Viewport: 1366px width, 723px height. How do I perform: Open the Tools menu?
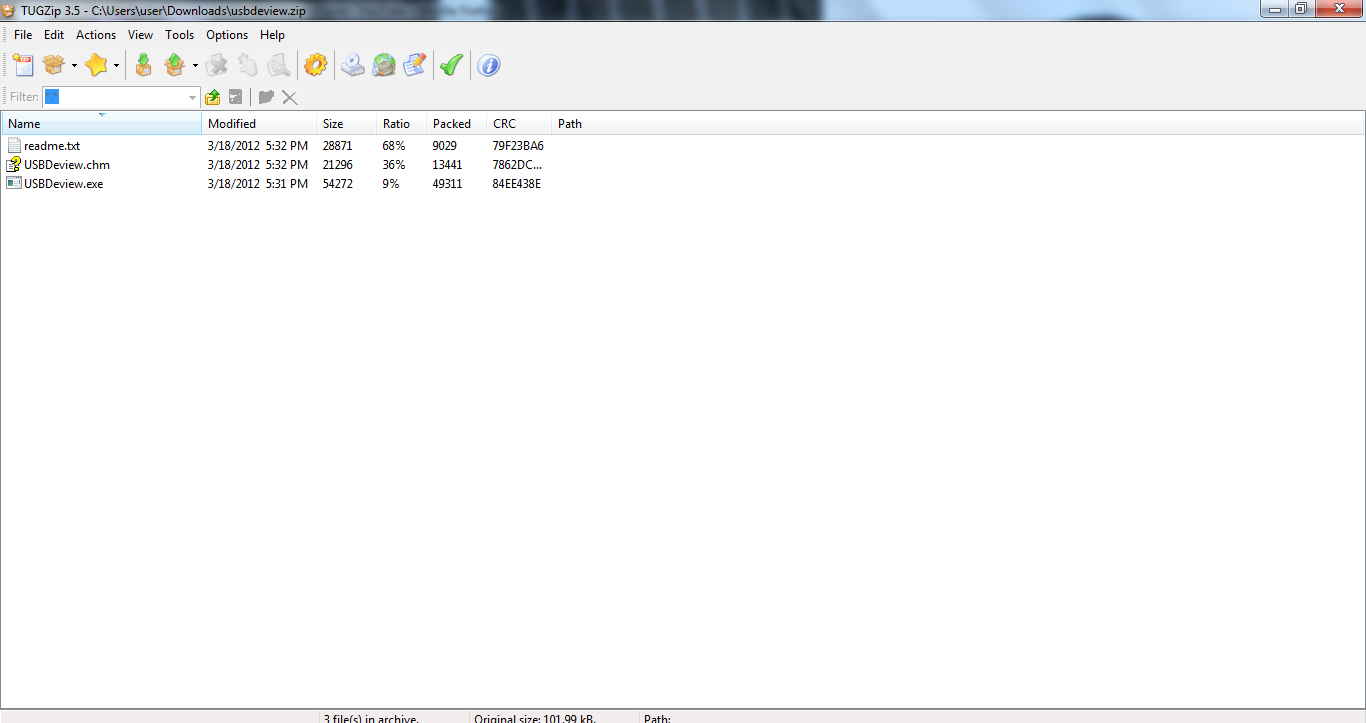(x=180, y=35)
